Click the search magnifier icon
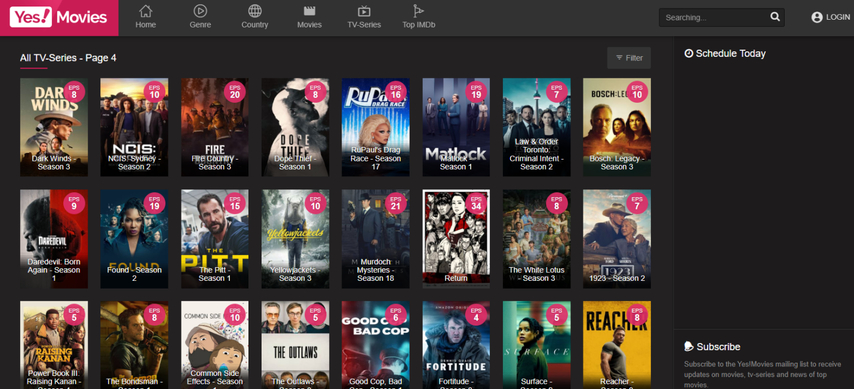This screenshot has width=854, height=389. point(775,17)
